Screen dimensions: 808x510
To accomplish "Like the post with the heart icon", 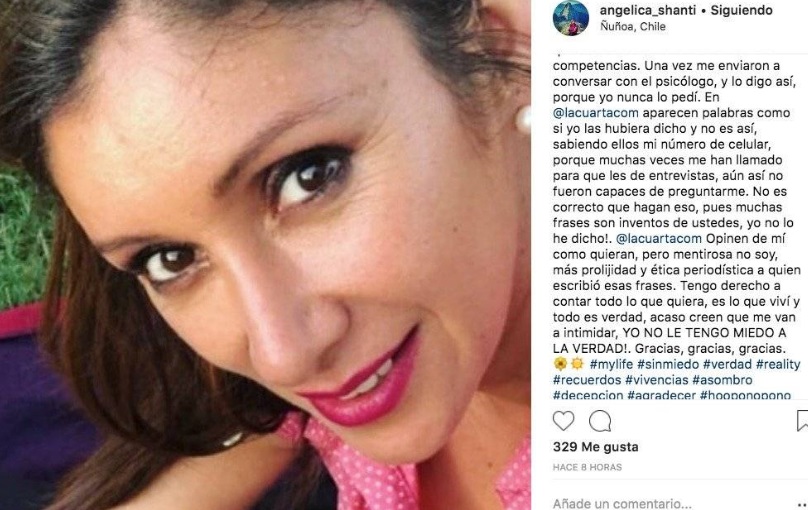I will coord(563,421).
